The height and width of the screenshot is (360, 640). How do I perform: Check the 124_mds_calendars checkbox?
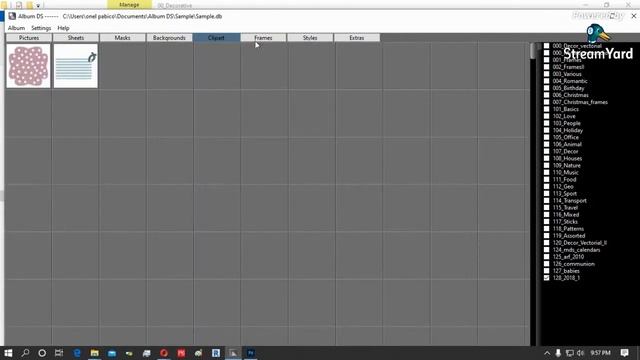(547, 250)
